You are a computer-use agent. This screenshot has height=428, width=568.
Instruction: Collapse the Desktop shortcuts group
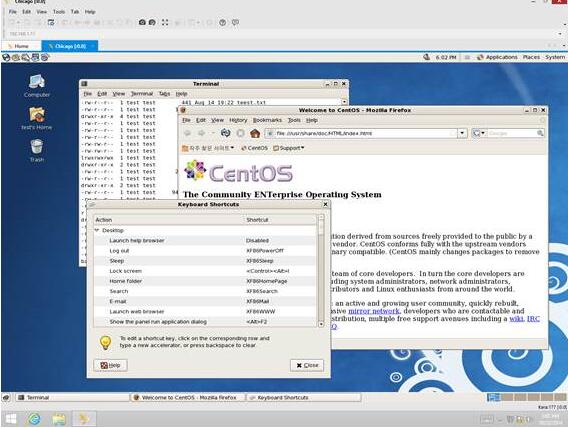(97, 230)
